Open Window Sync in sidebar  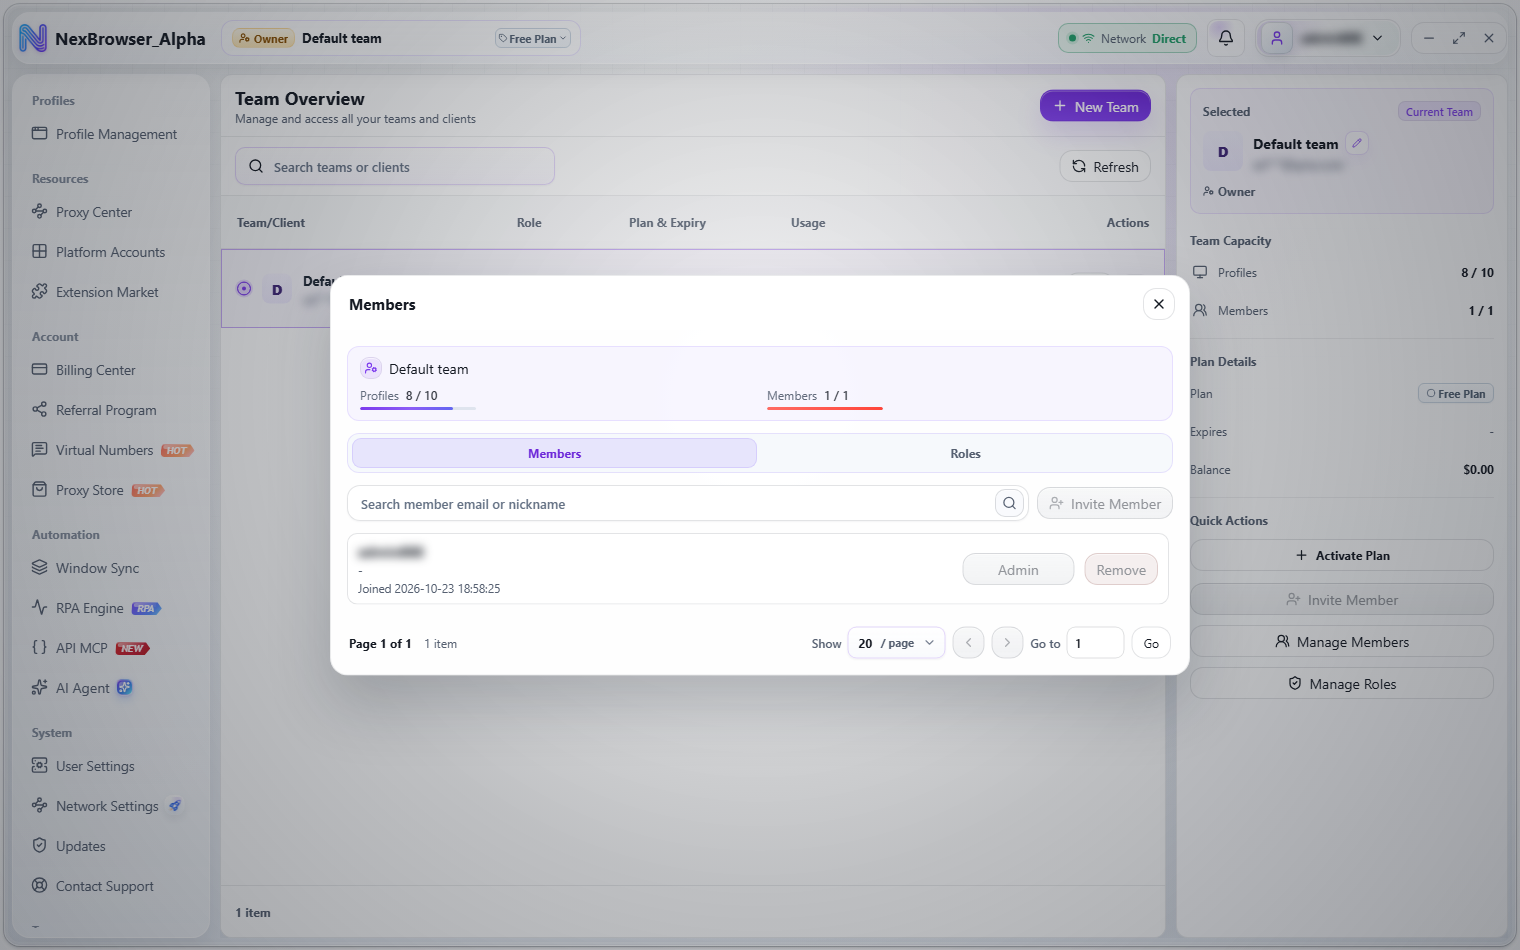86,568
